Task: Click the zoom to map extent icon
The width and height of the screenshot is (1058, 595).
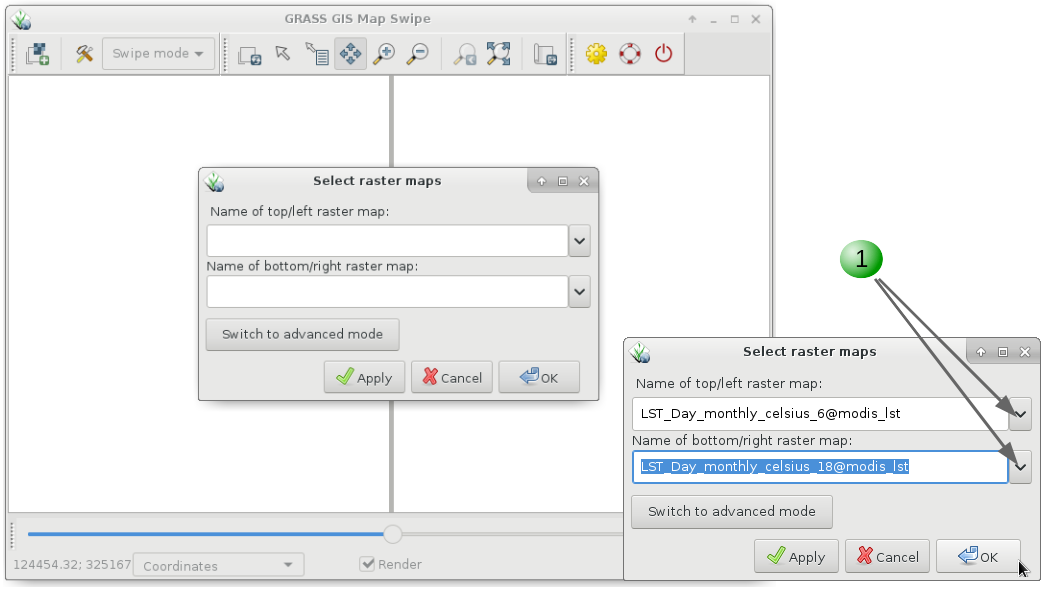Action: click(x=499, y=54)
